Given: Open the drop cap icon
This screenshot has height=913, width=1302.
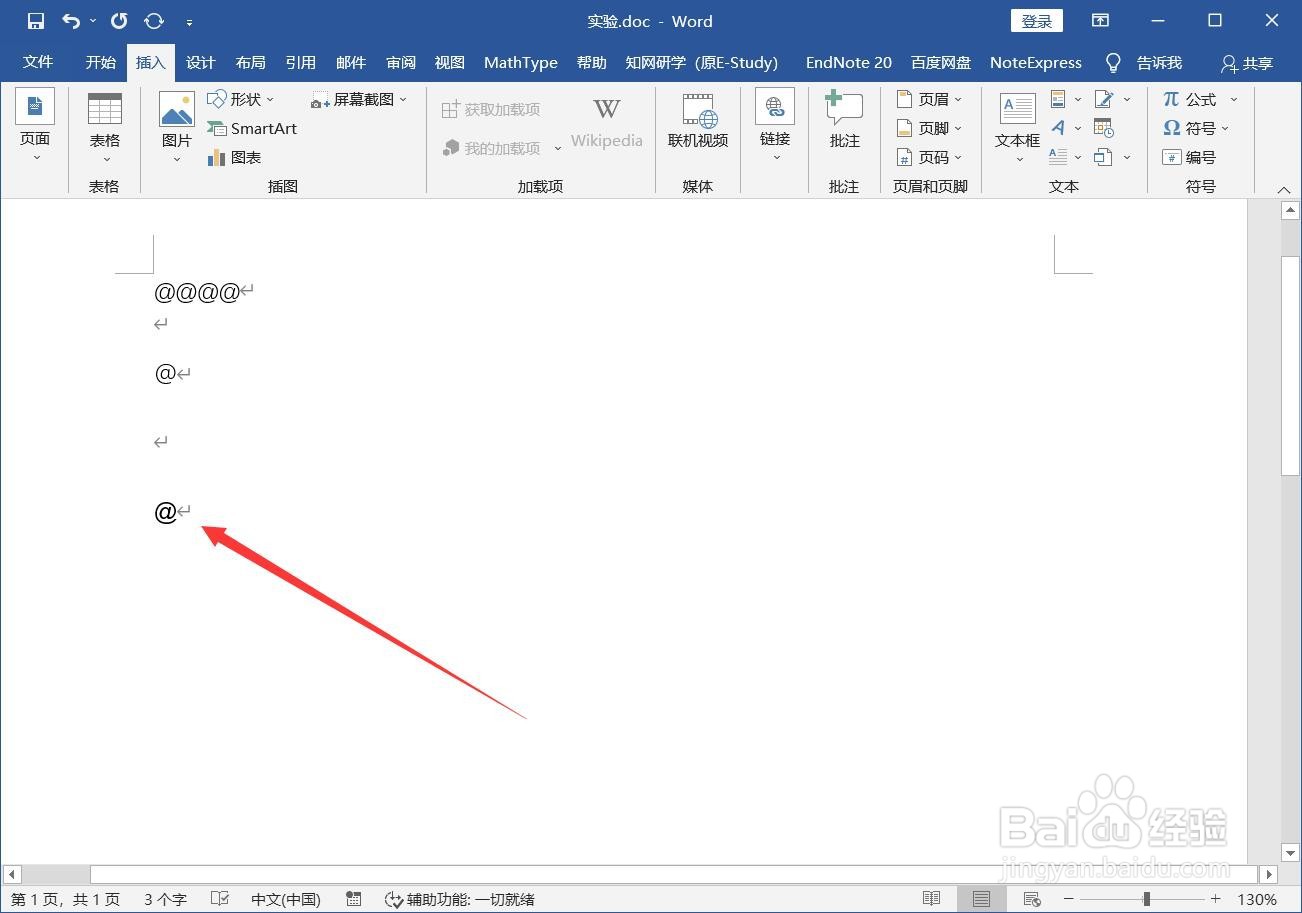Looking at the screenshot, I should [x=1066, y=157].
